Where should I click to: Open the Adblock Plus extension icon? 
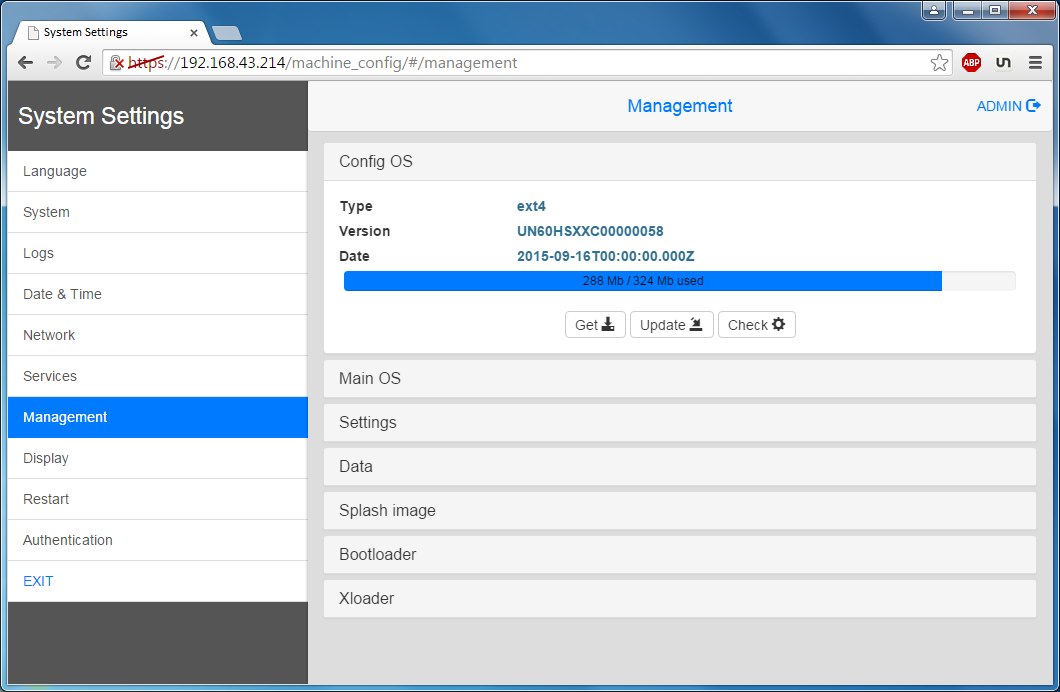pyautogui.click(x=971, y=63)
